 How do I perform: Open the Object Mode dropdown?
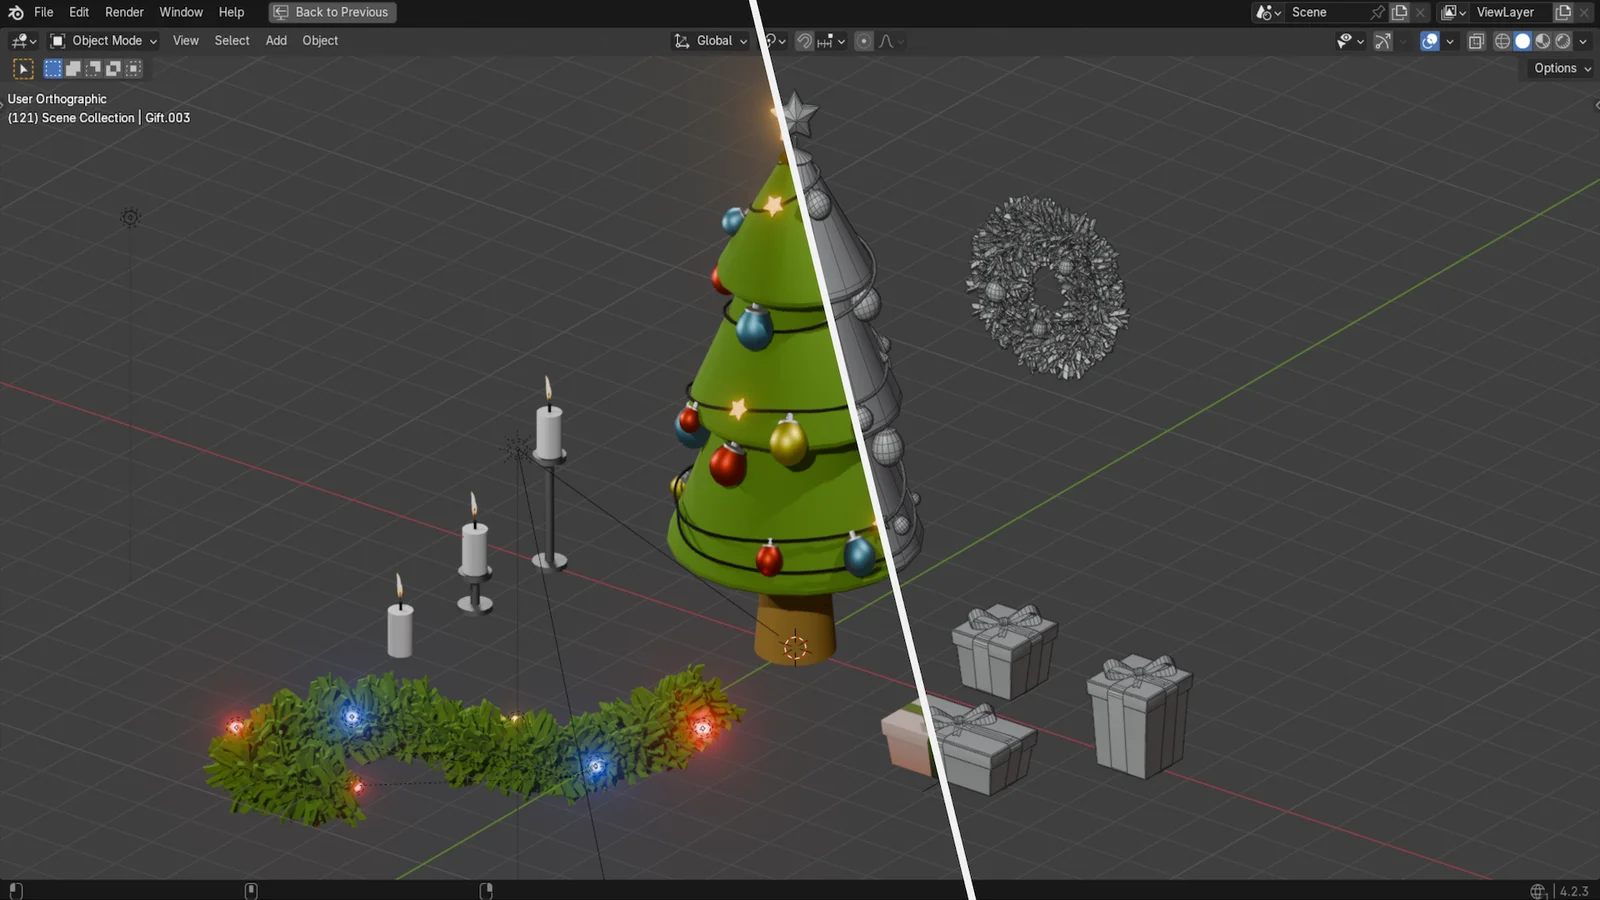pyautogui.click(x=105, y=41)
